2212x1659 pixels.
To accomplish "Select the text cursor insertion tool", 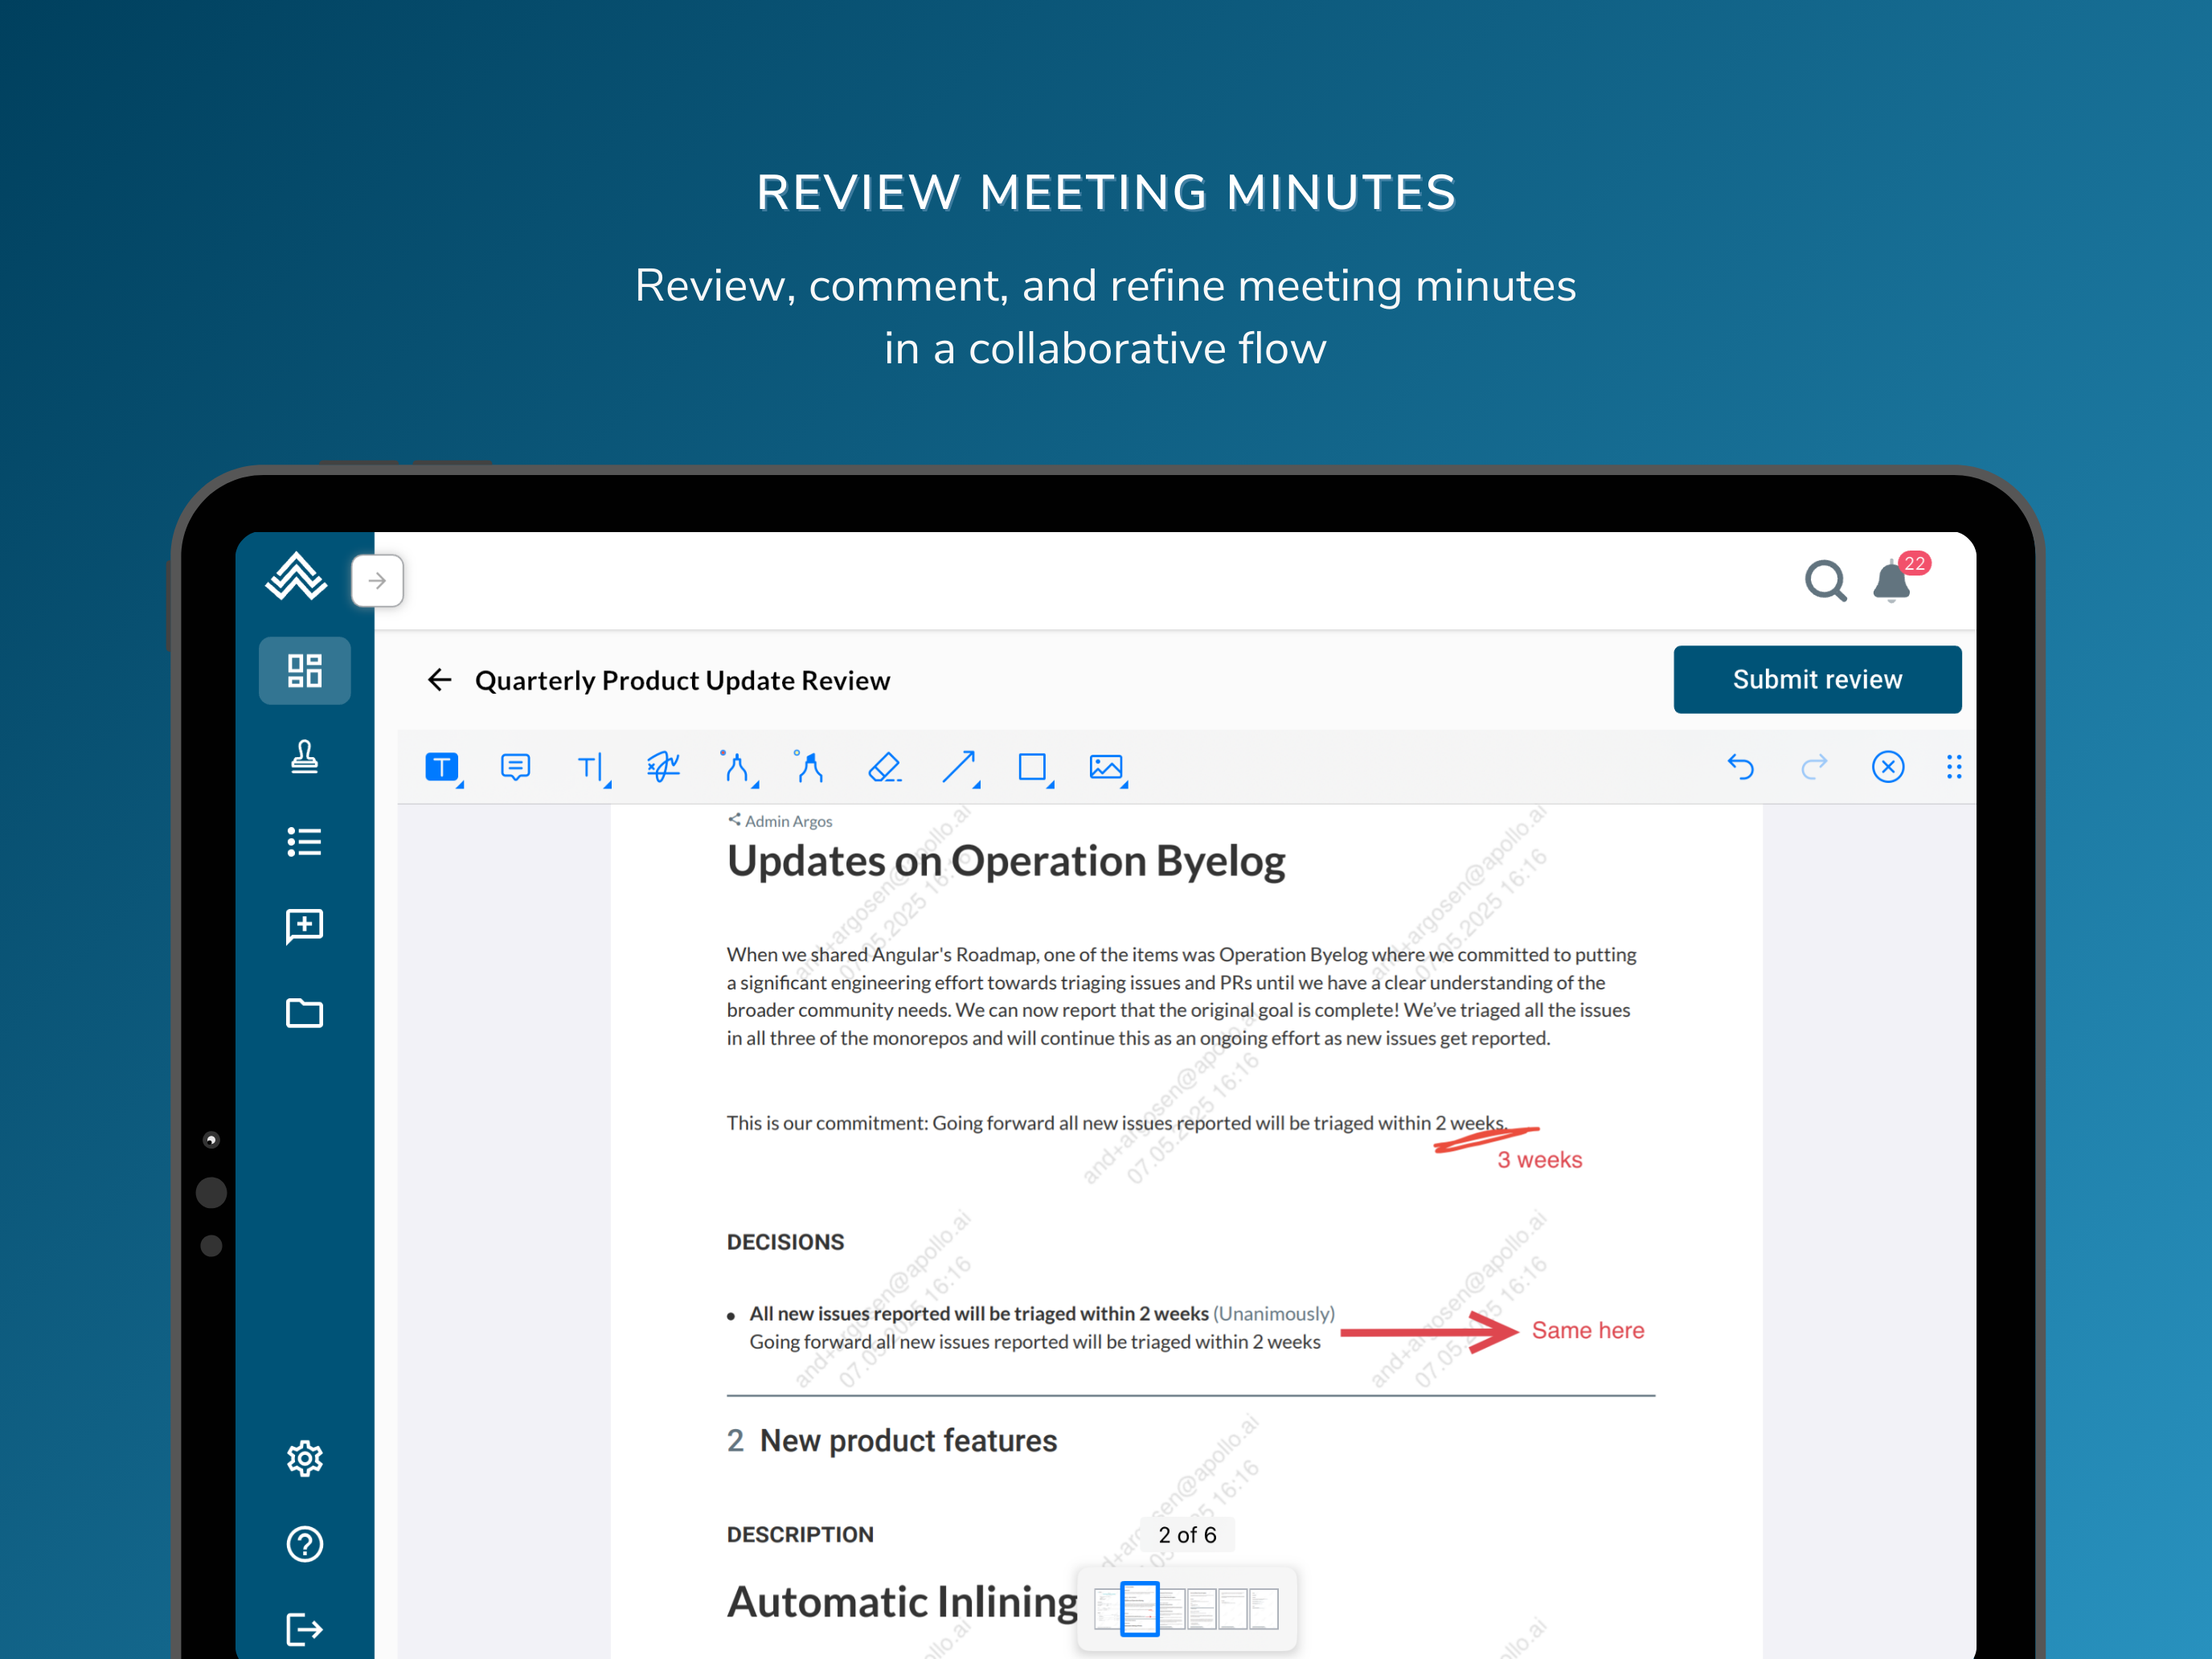I will click(592, 767).
